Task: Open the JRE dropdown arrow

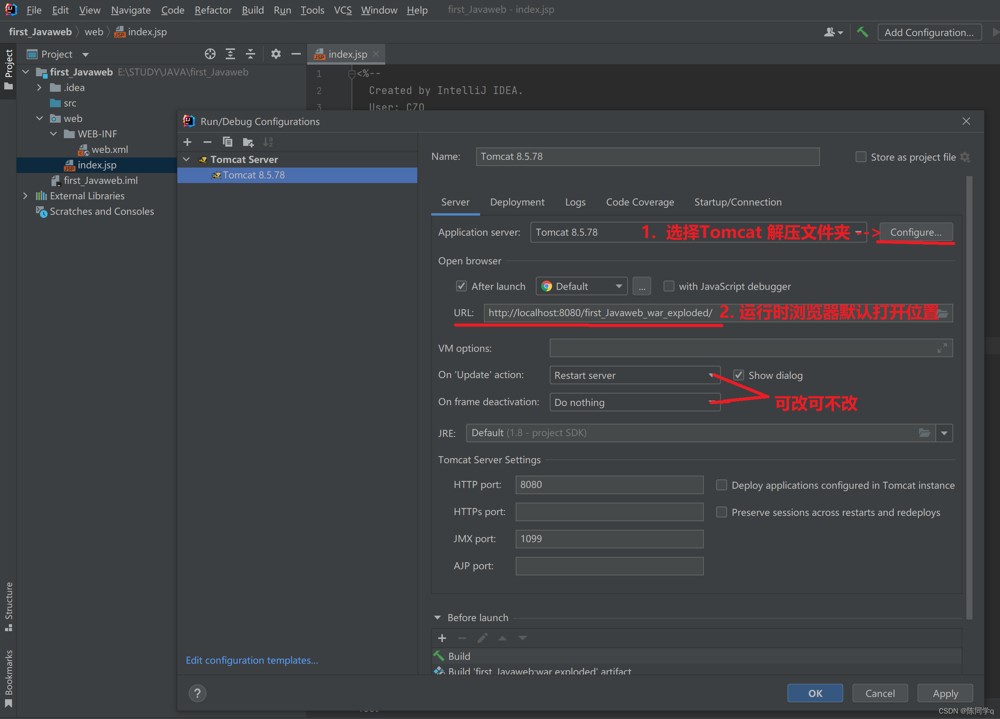Action: click(944, 433)
